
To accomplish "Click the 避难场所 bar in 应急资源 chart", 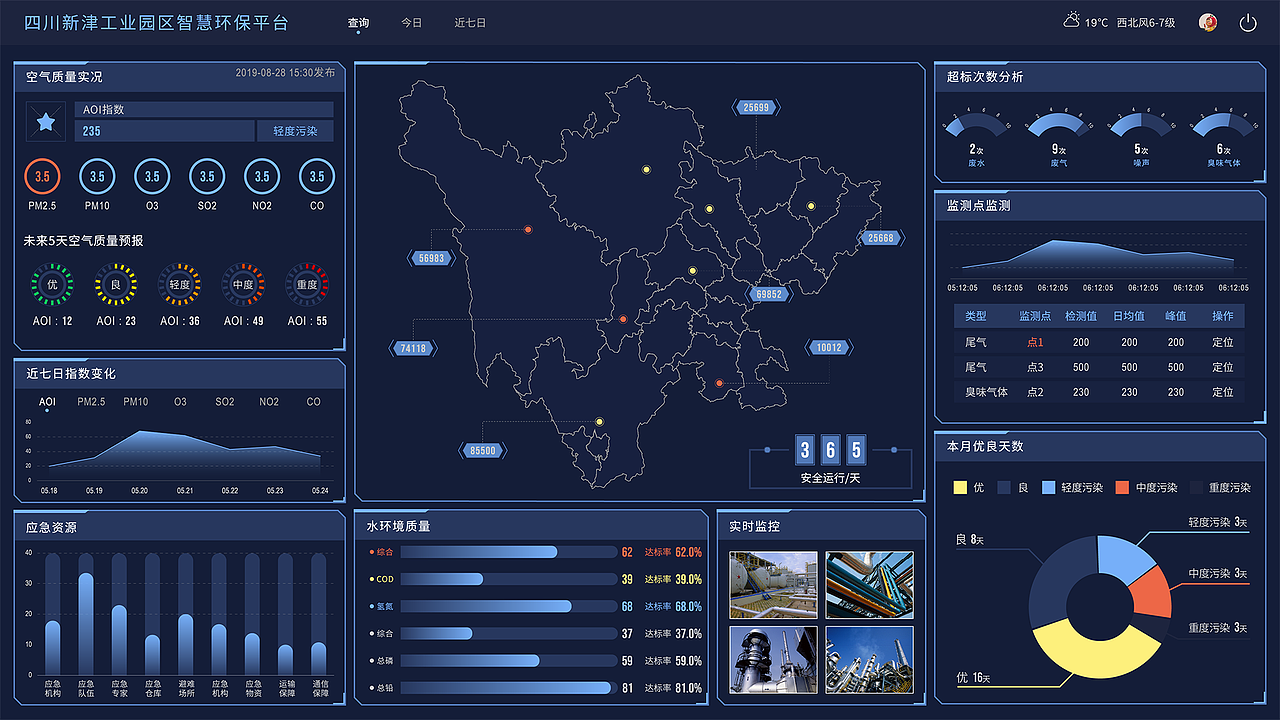I will tap(185, 644).
